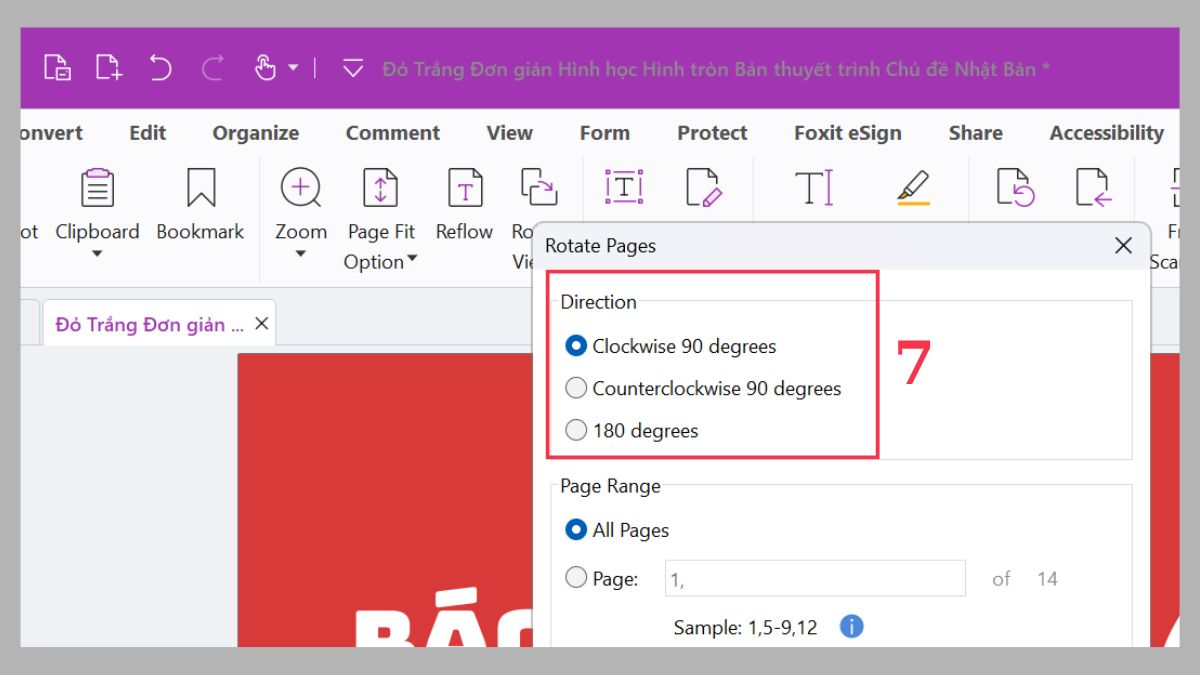The image size is (1200, 675).
Task: Click the Redo icon
Action: tap(212, 67)
